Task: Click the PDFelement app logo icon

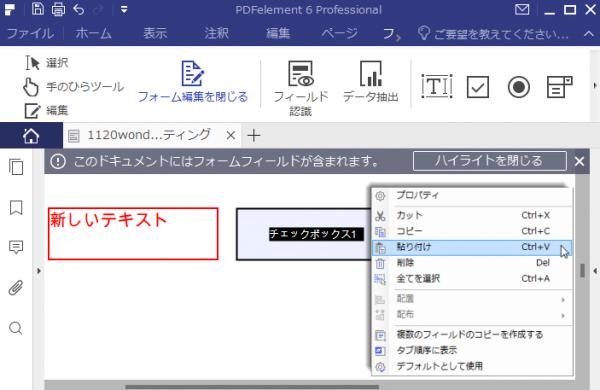Action: click(x=10, y=10)
